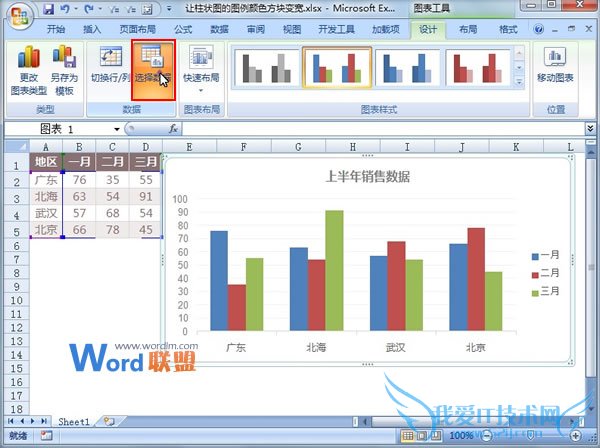Click the Office button logo
The width and height of the screenshot is (600, 448).
tap(19, 17)
